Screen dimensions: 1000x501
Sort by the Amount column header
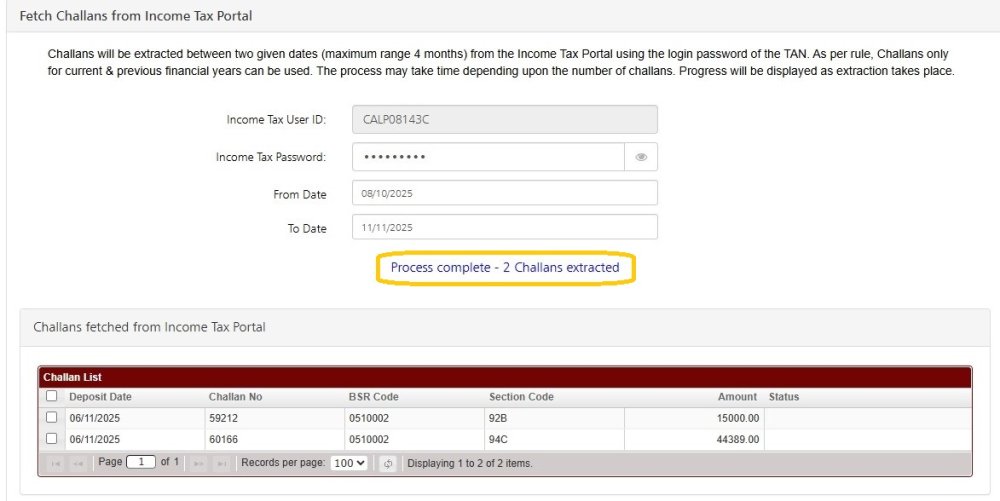pyautogui.click(x=737, y=396)
